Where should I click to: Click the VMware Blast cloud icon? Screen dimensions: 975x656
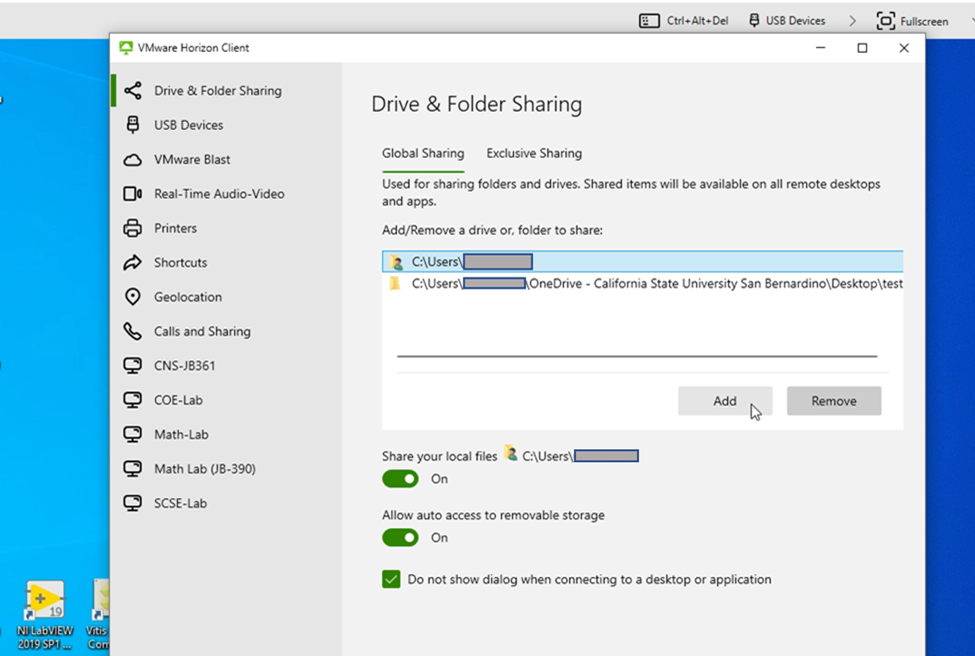[x=132, y=160]
